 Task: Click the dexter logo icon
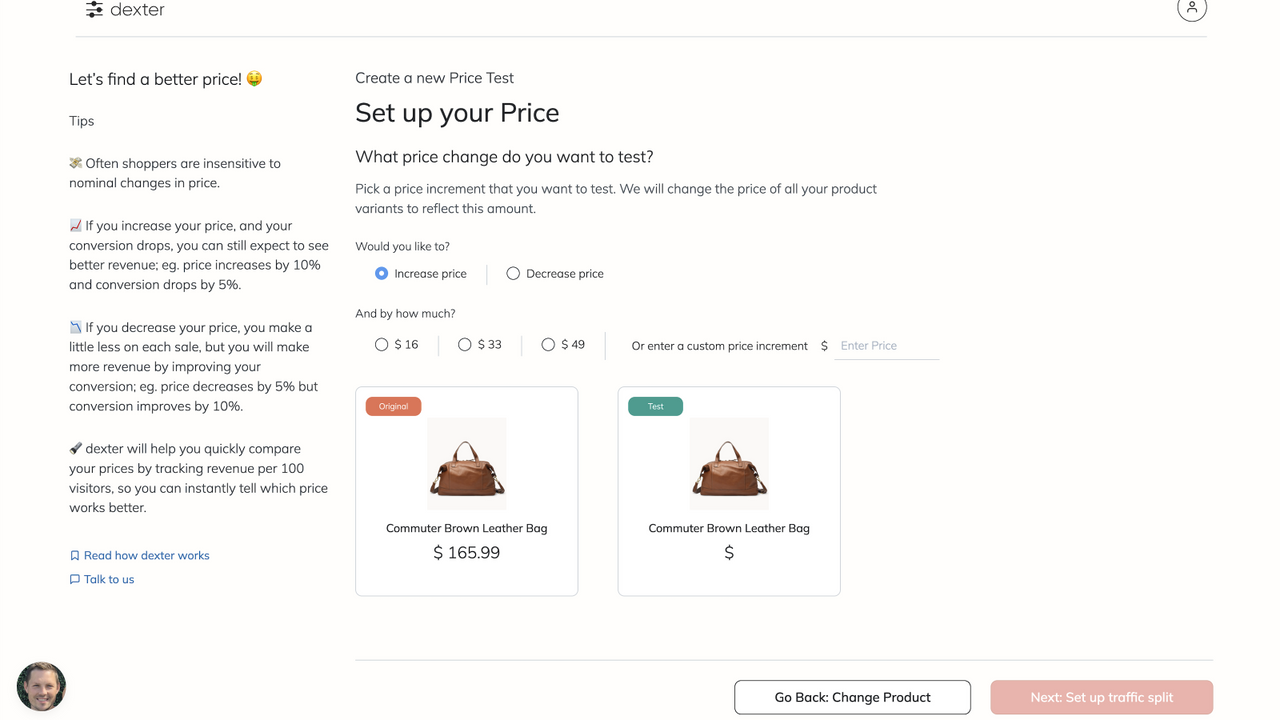(x=95, y=9)
